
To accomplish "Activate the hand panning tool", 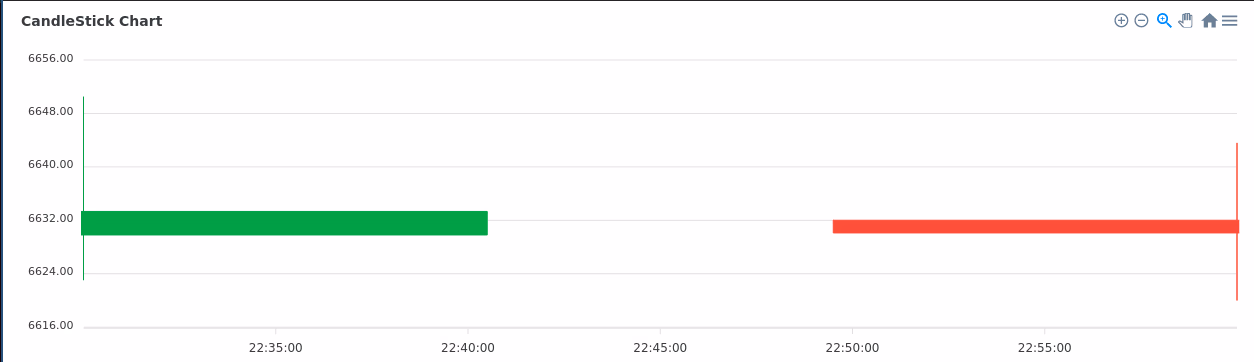I will point(1186,20).
